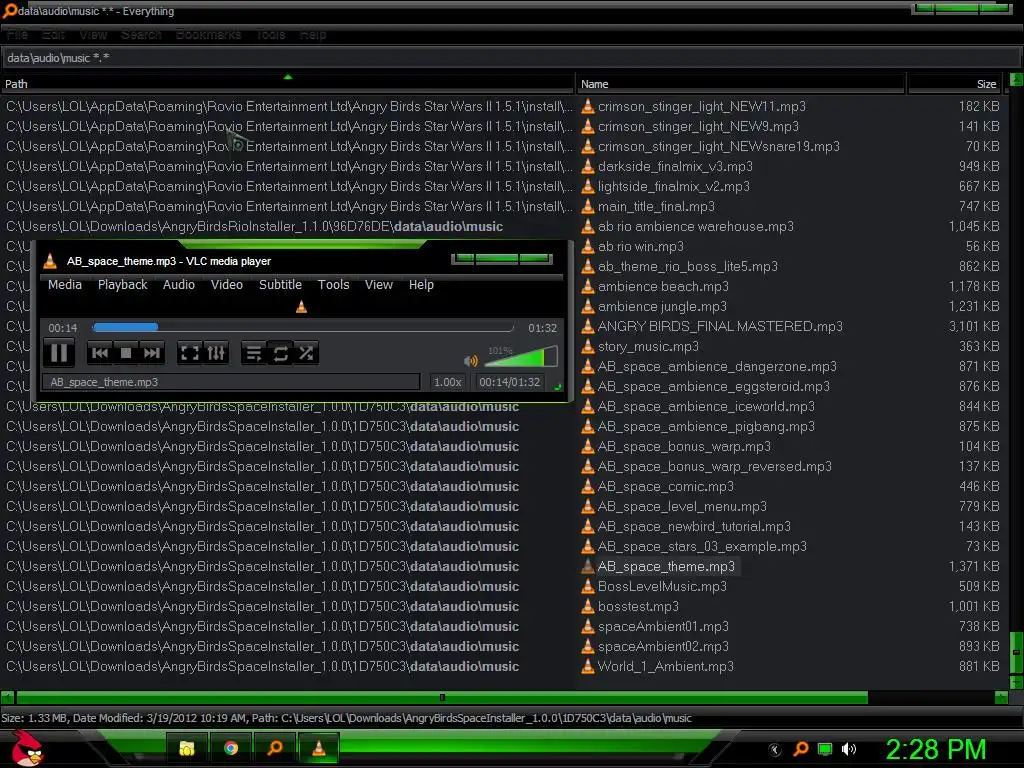Skip to next track in VLC
This screenshot has height=768, width=1024.
tap(152, 353)
